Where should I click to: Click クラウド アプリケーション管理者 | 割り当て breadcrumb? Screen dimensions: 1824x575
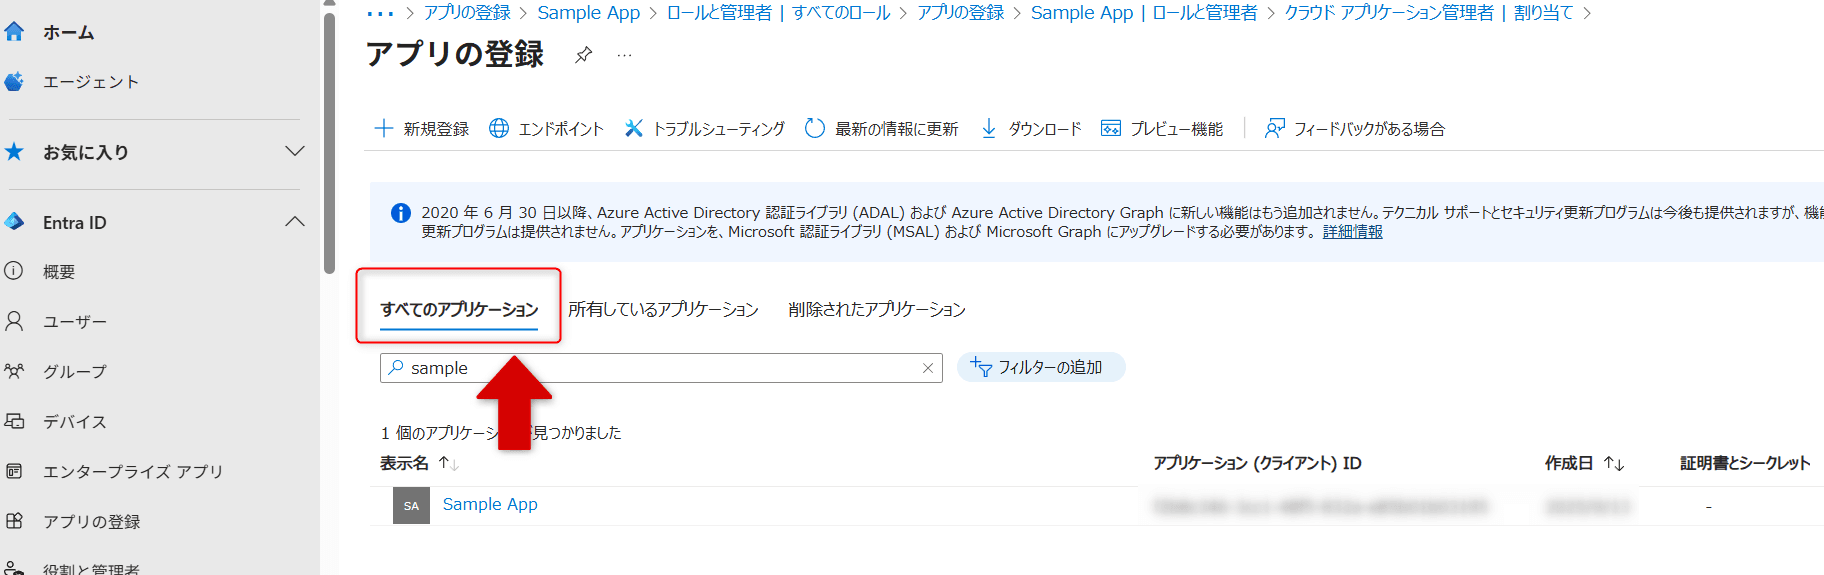[1429, 12]
